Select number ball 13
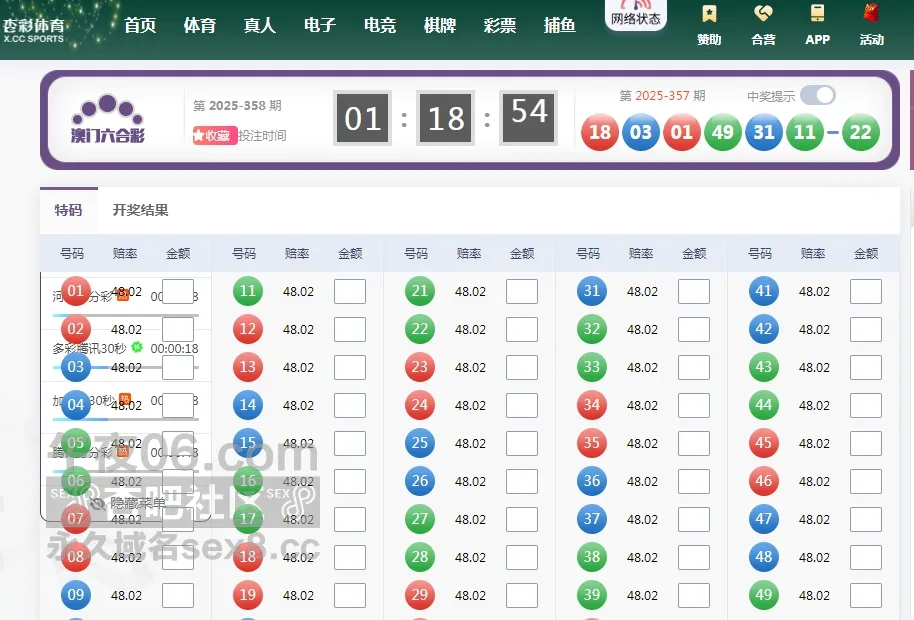The image size is (914, 620). tap(248, 367)
